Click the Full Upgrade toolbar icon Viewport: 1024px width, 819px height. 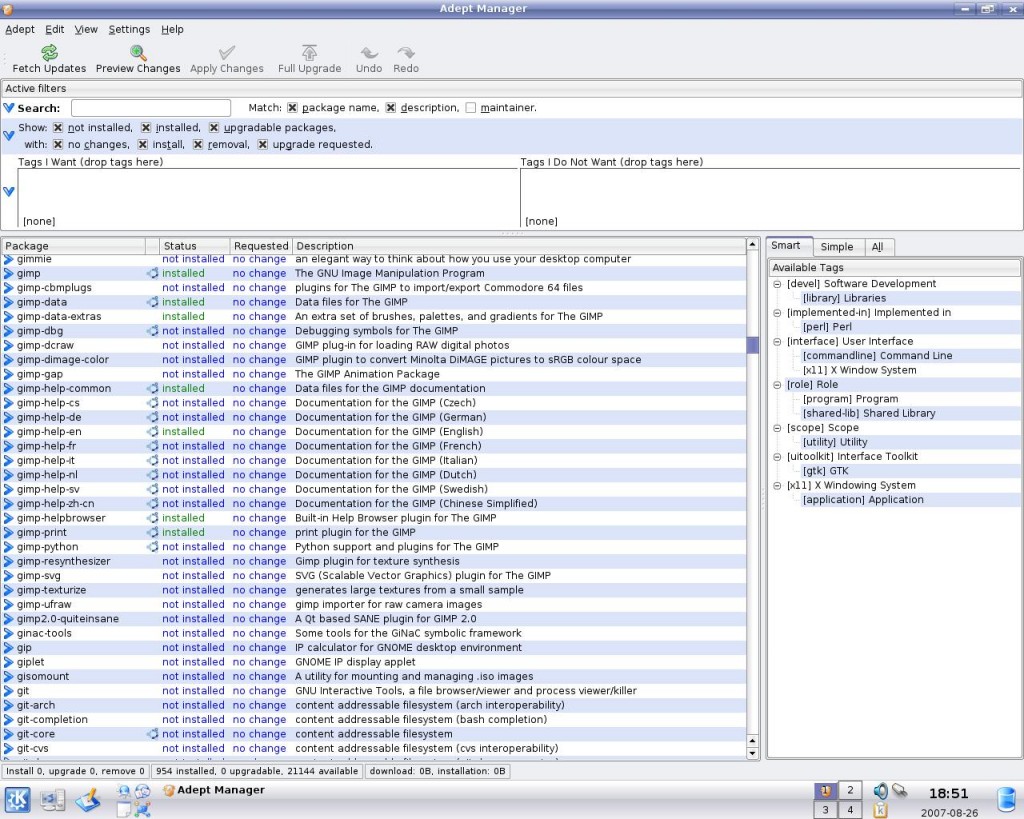click(x=310, y=52)
